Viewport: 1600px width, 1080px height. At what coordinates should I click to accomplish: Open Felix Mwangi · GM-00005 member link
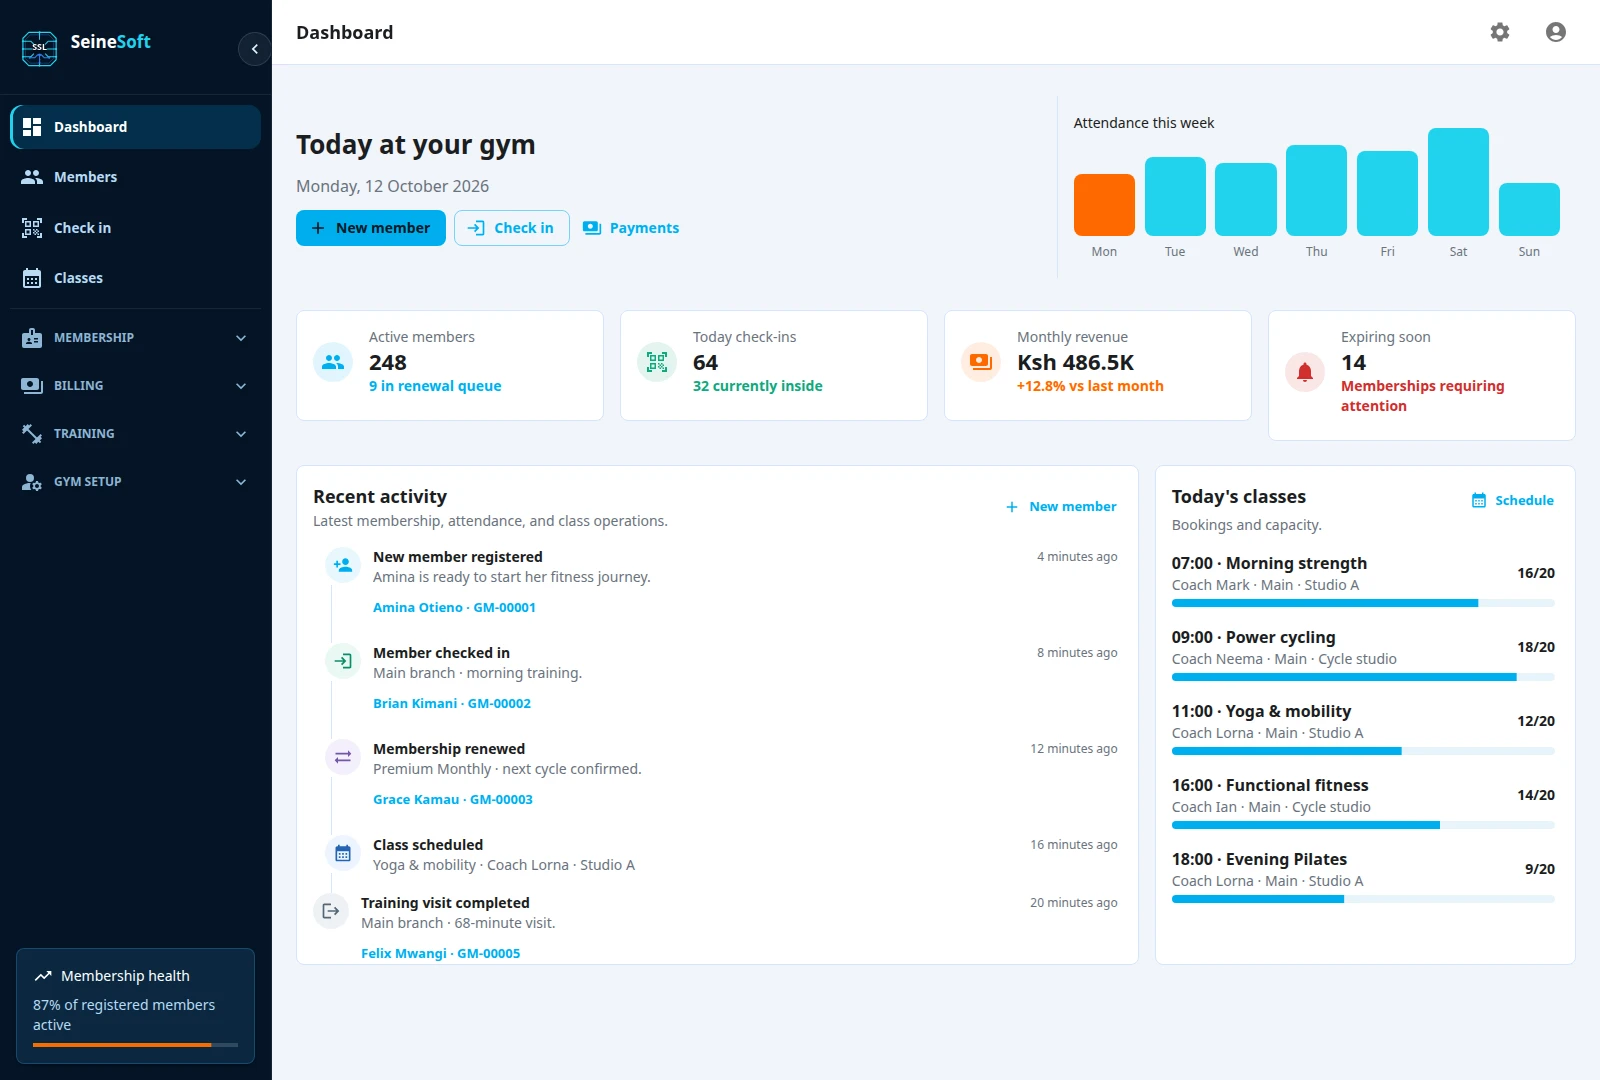tap(440, 953)
